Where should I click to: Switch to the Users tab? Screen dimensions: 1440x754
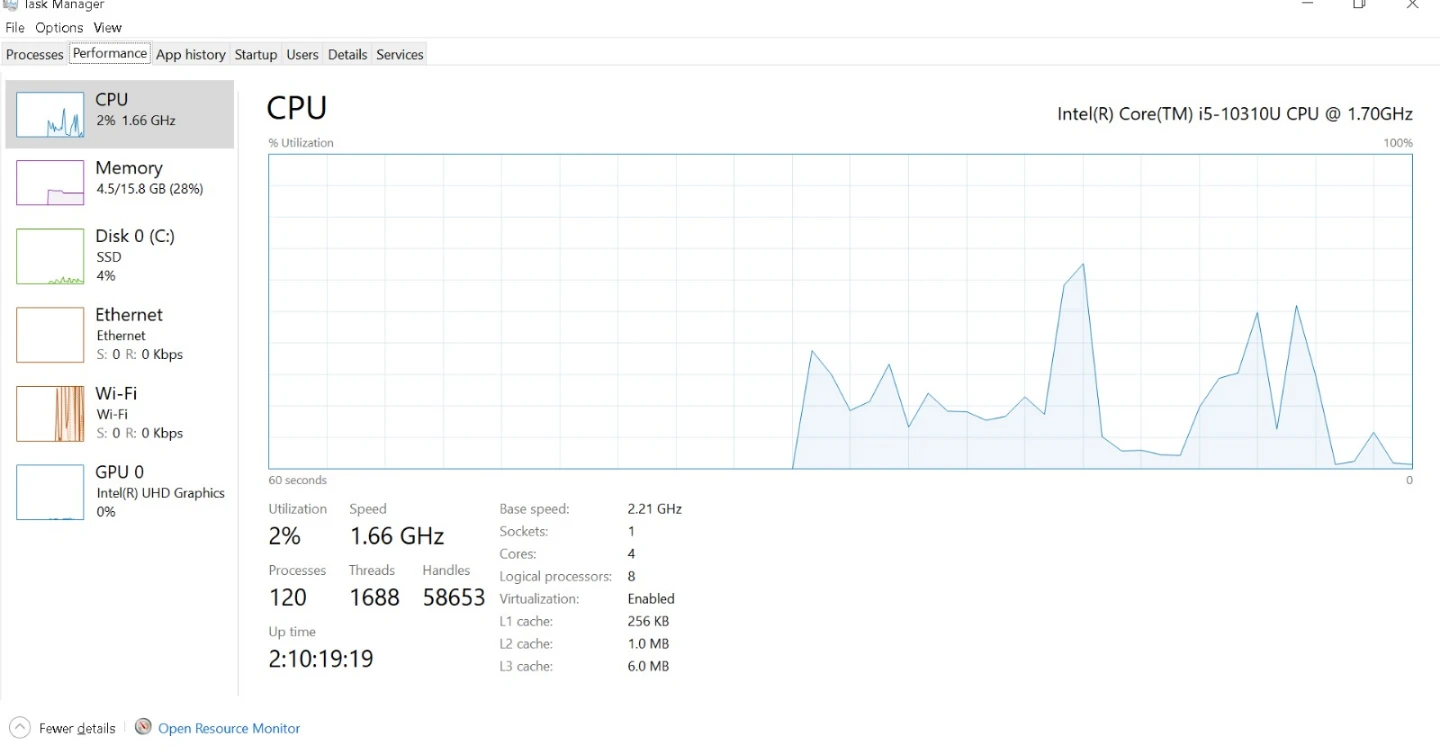302,55
